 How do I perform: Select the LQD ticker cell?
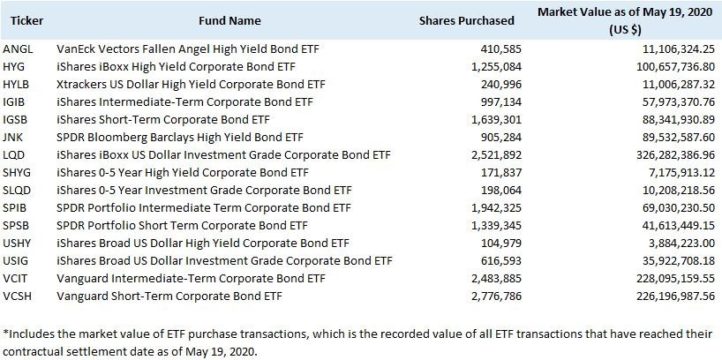click(x=13, y=155)
